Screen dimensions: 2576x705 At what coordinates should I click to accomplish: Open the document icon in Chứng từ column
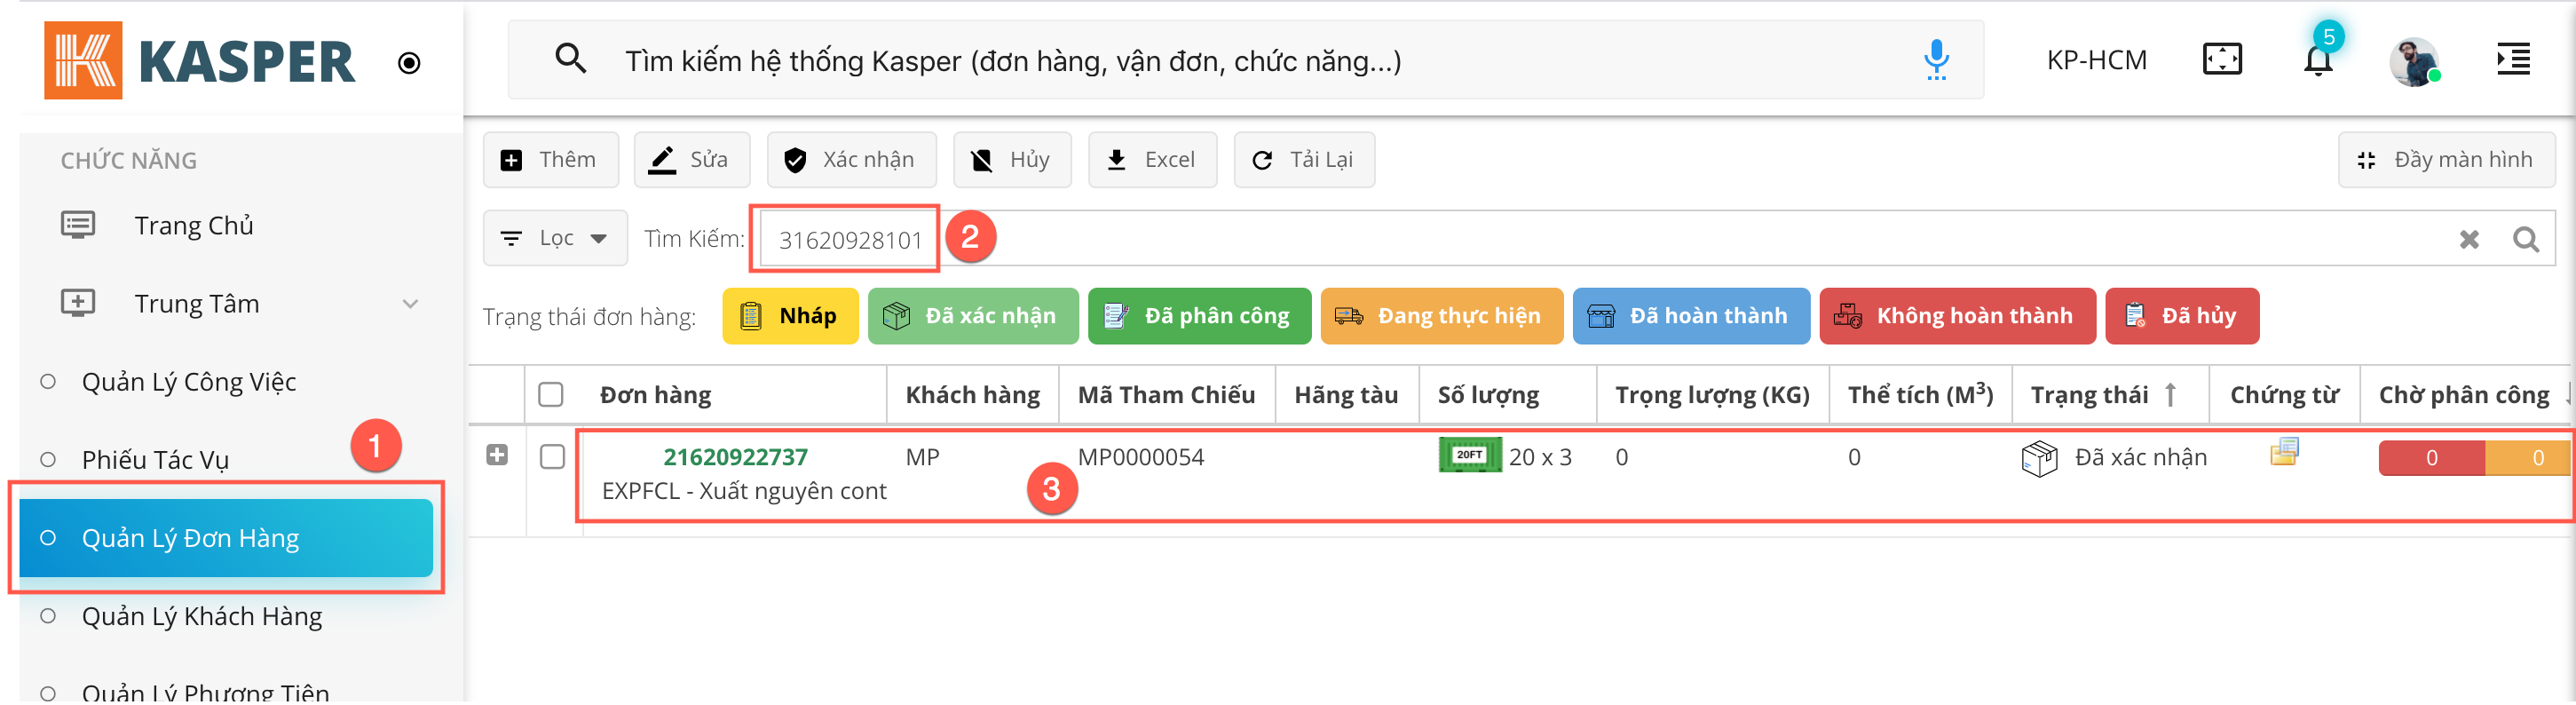coord(2284,453)
